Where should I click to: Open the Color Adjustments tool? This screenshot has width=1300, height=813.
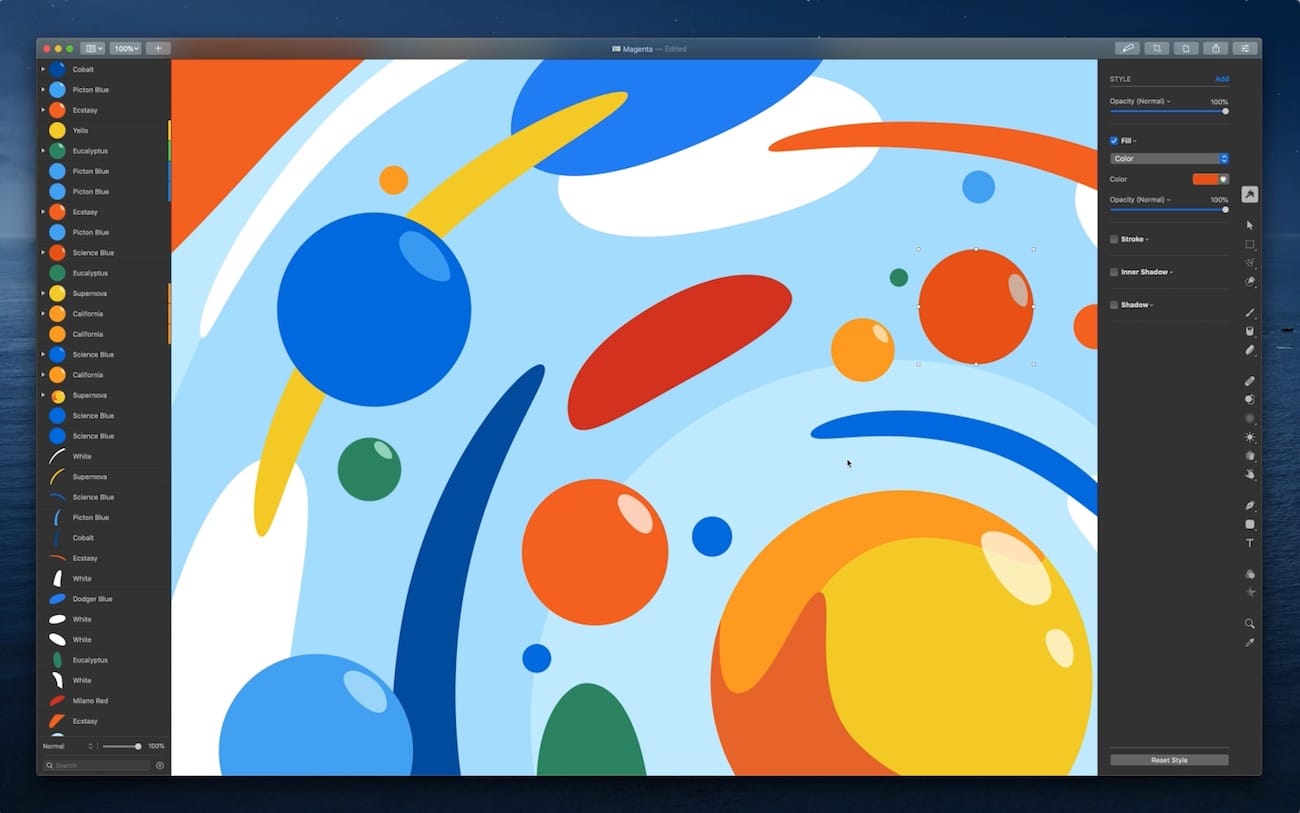(x=1249, y=574)
